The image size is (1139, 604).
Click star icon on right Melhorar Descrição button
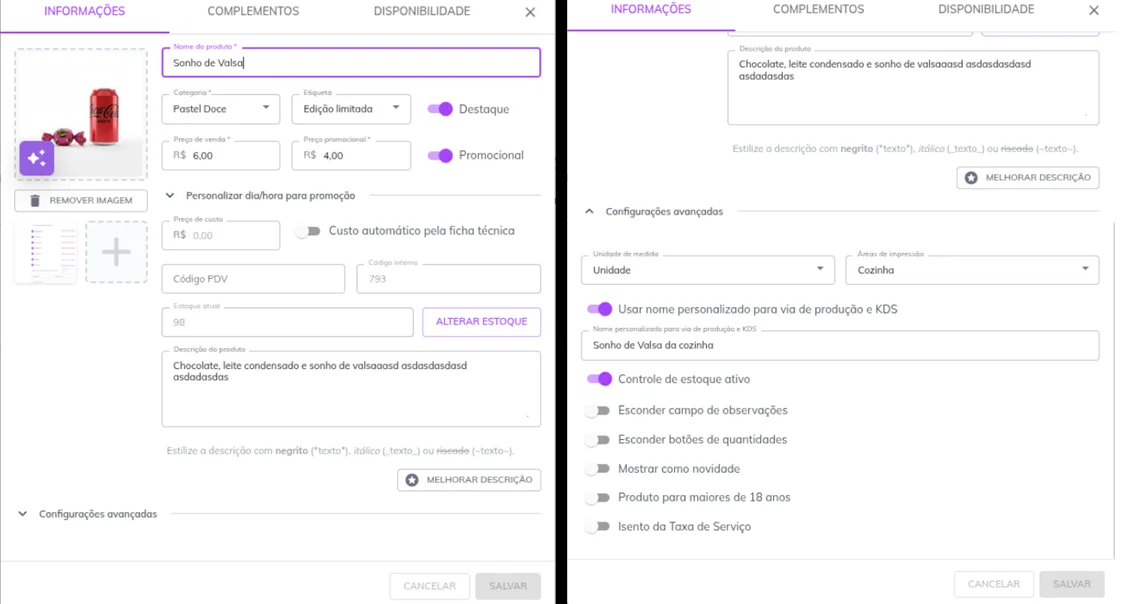pyautogui.click(x=971, y=177)
